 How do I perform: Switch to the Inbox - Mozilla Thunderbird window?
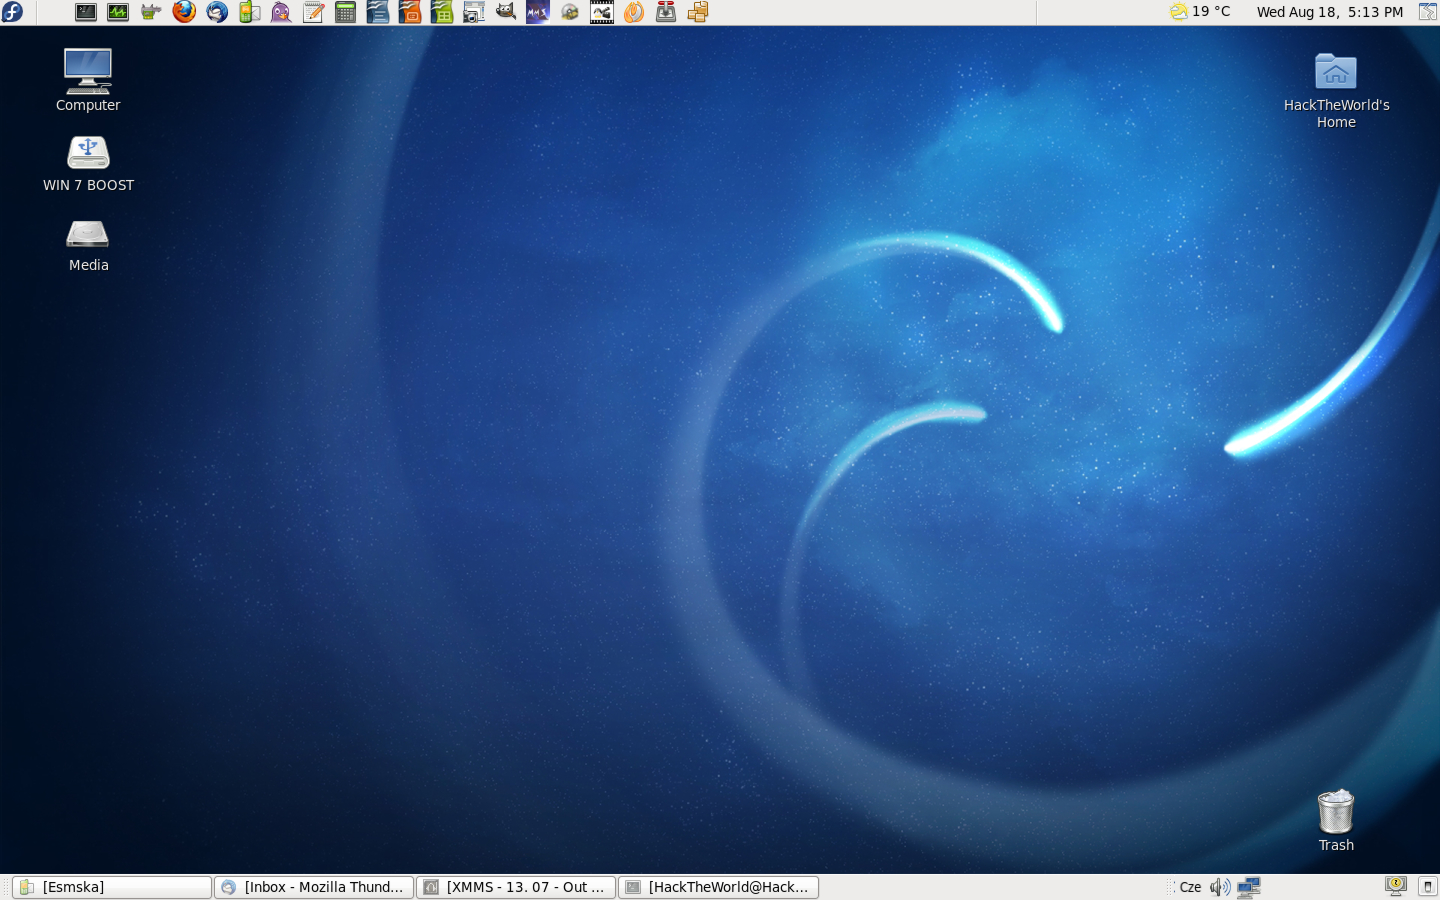coord(314,887)
